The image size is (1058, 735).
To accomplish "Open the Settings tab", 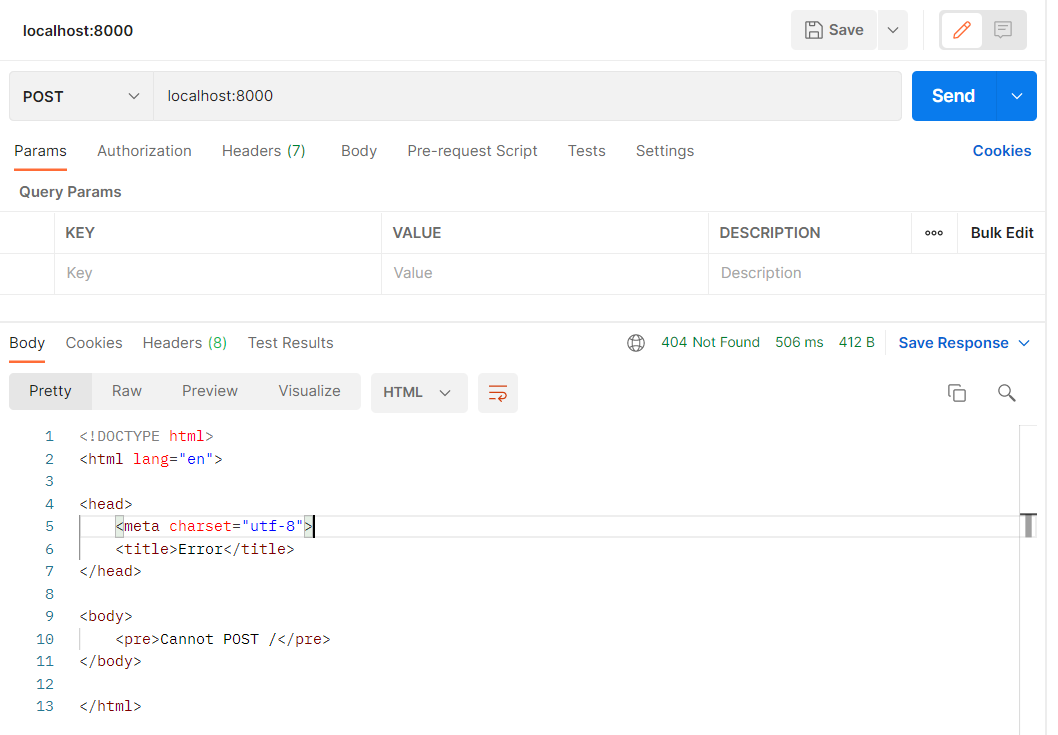I will pyautogui.click(x=665, y=151).
